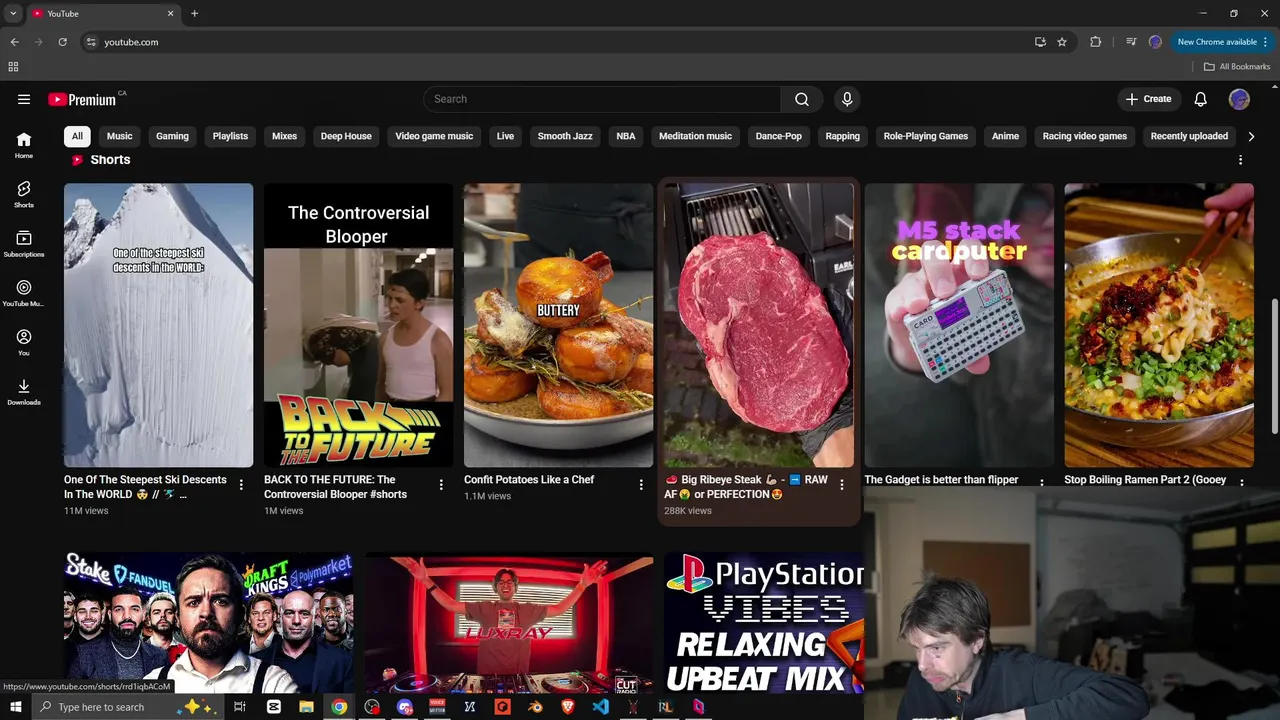This screenshot has height=720, width=1280.
Task: Click the install app icon in address bar
Action: pyautogui.click(x=1040, y=42)
